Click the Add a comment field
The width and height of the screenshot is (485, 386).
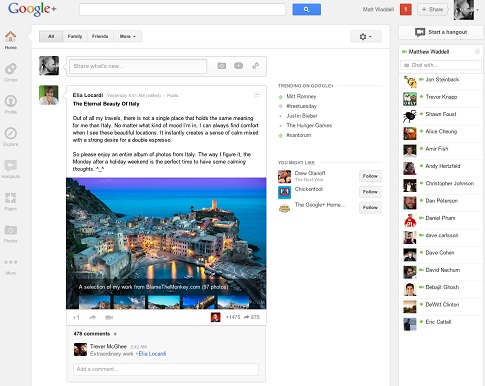(x=166, y=369)
